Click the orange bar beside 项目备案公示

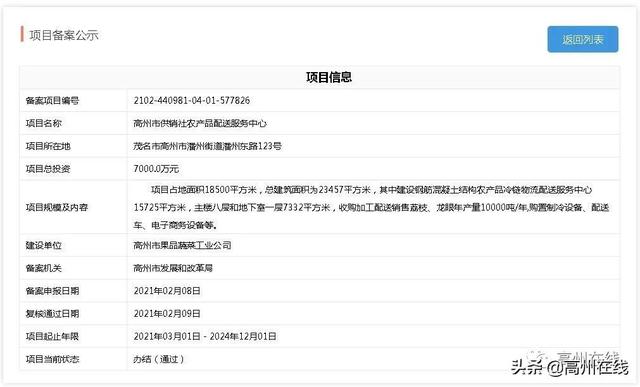tap(22, 34)
